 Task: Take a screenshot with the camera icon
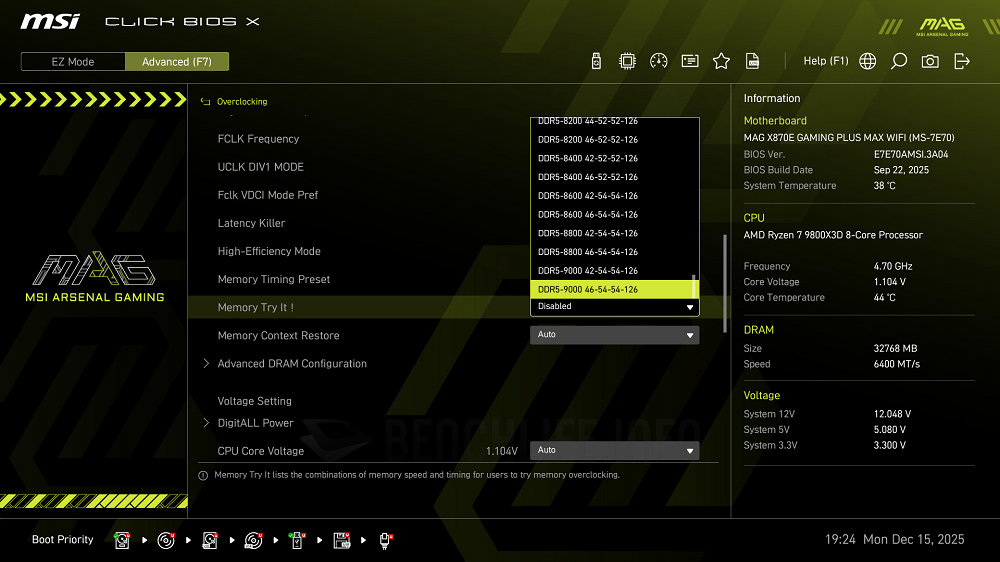click(930, 61)
